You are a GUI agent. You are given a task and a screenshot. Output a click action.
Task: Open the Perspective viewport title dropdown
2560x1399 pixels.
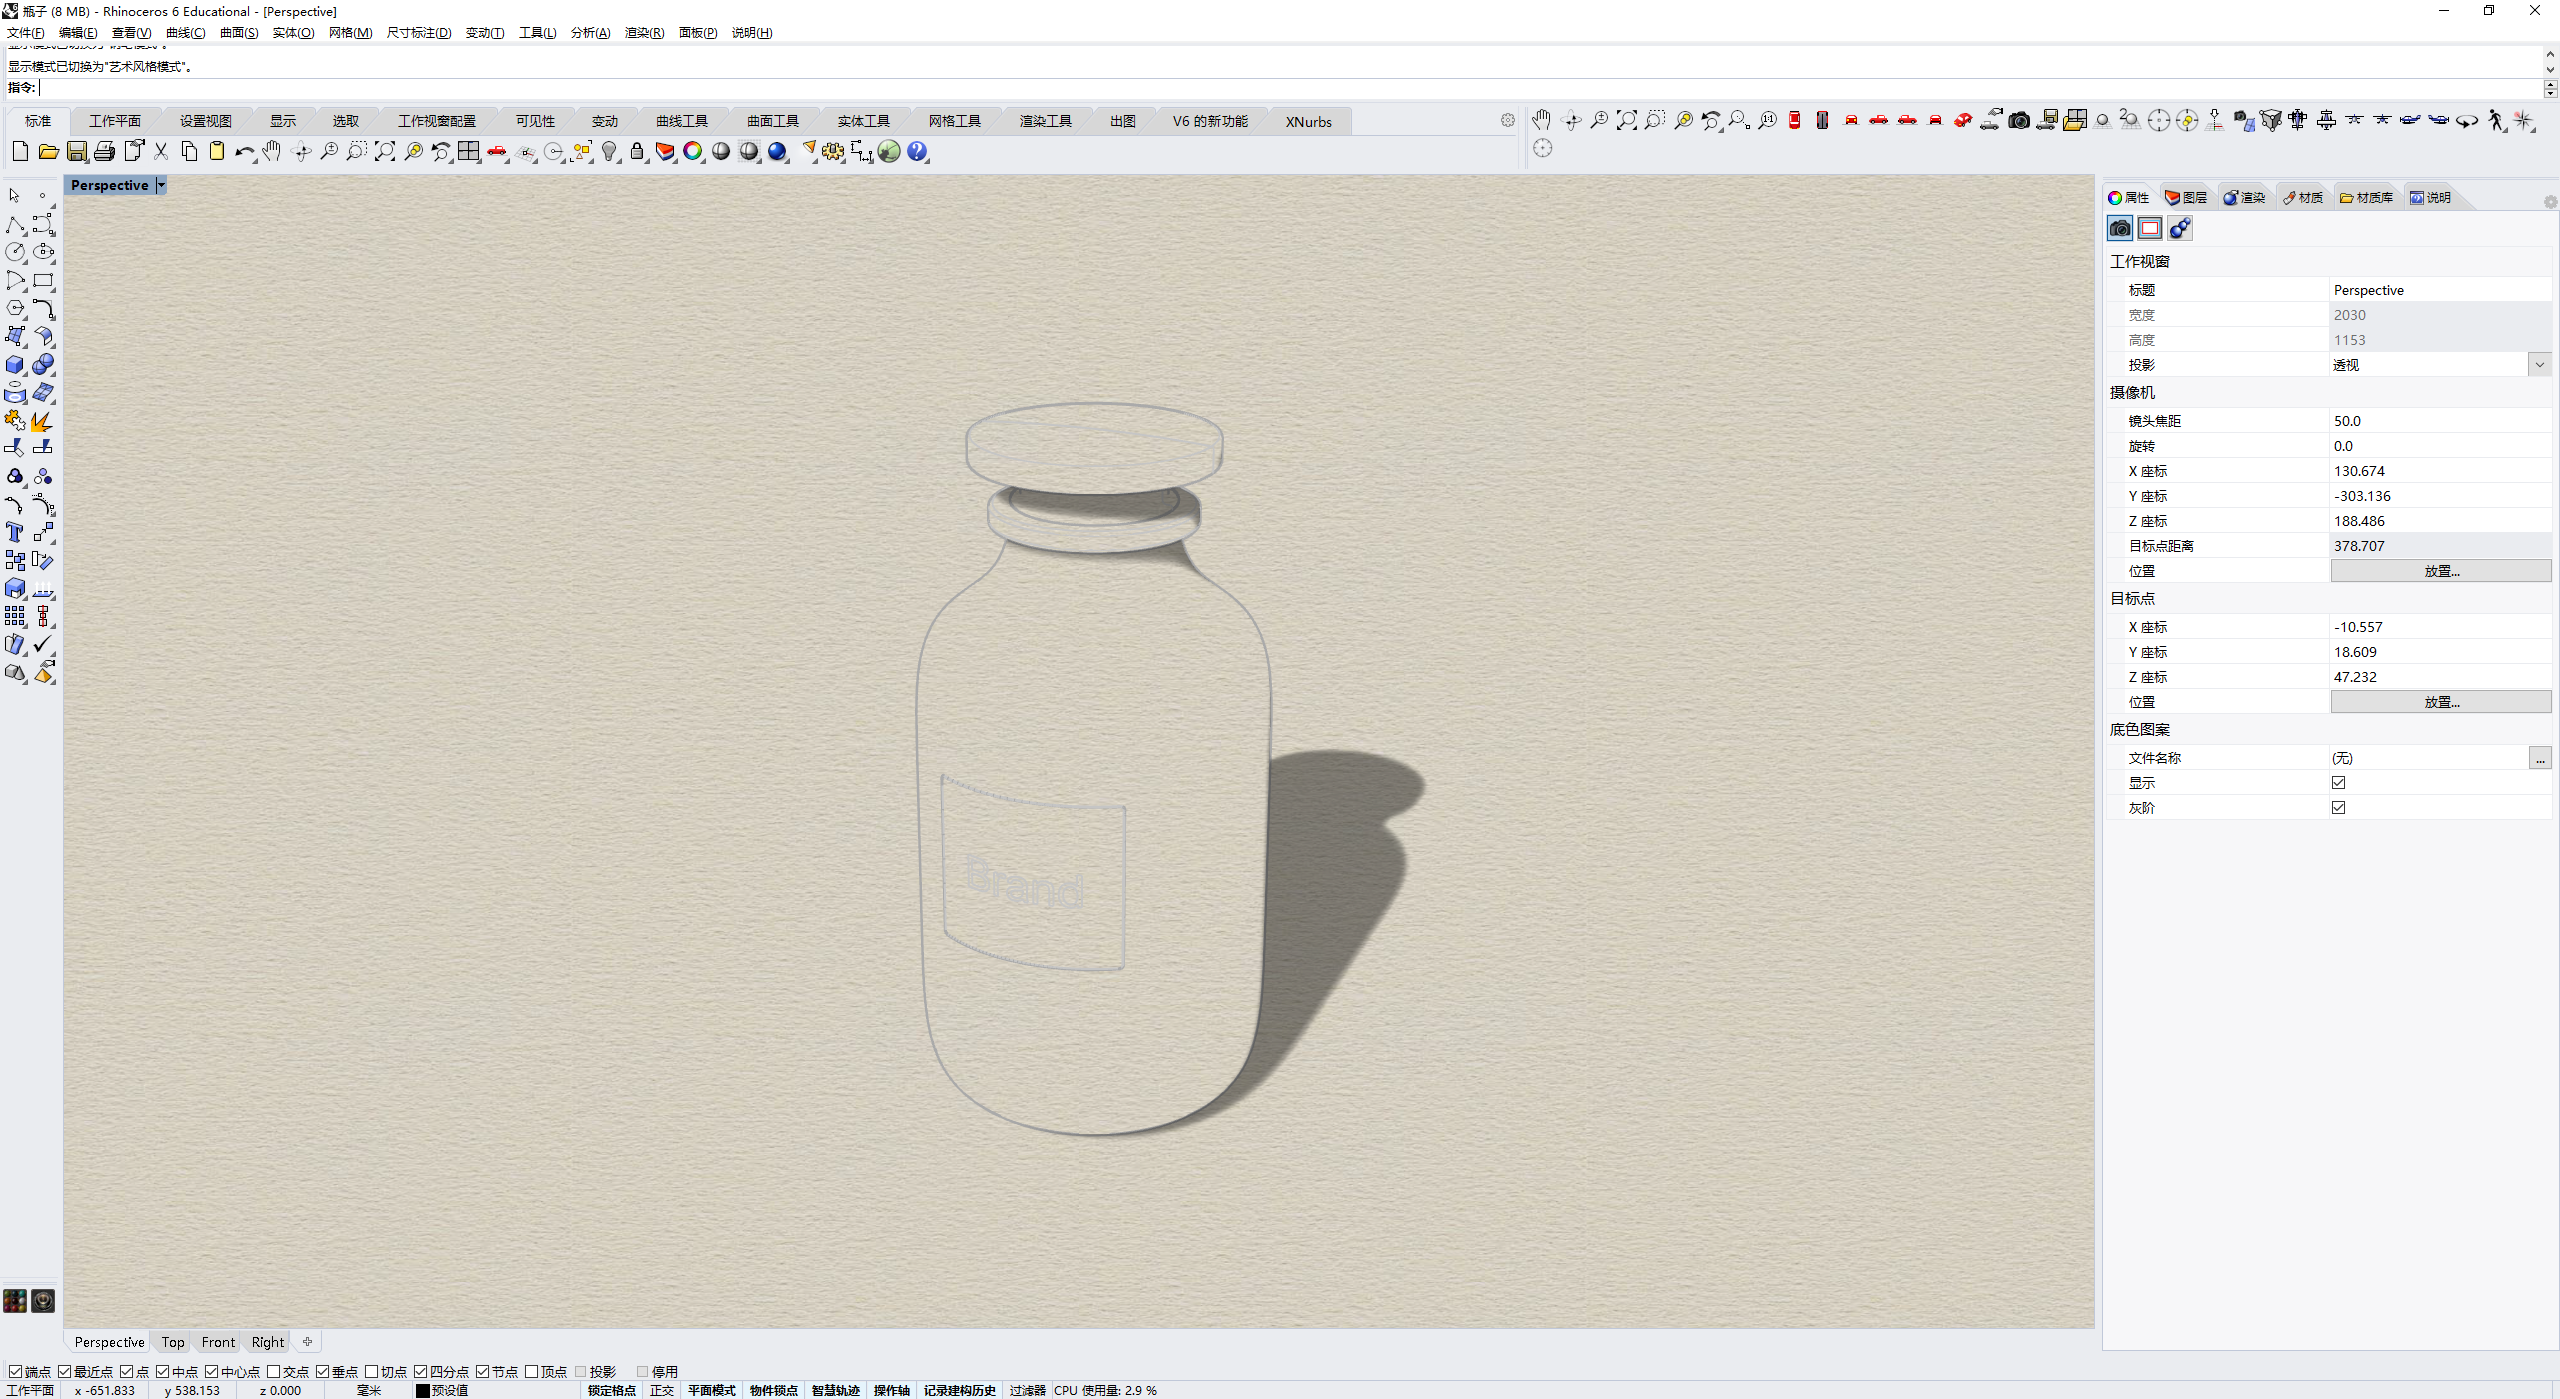pyautogui.click(x=160, y=185)
